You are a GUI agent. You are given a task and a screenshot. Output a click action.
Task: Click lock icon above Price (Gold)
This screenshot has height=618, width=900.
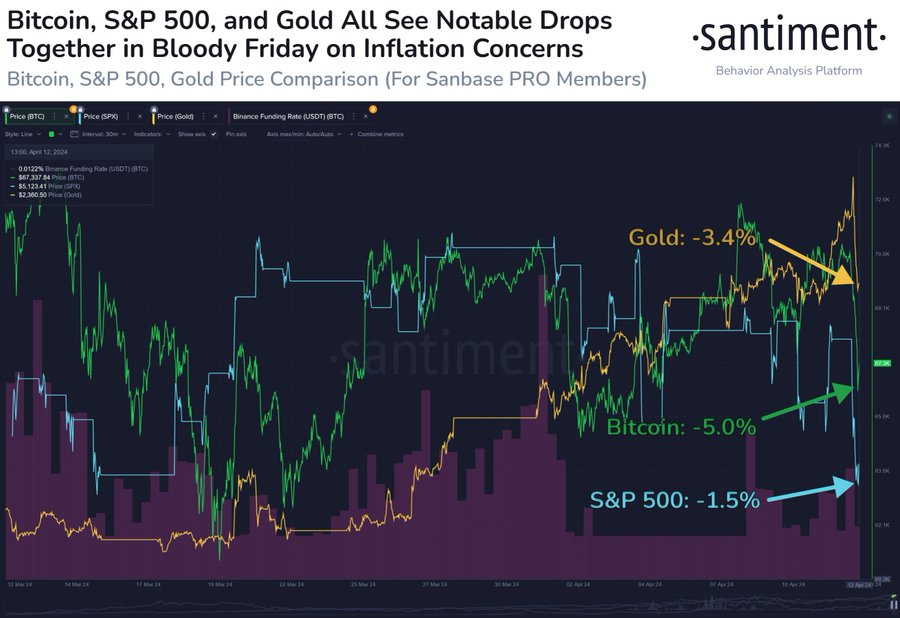(154, 109)
